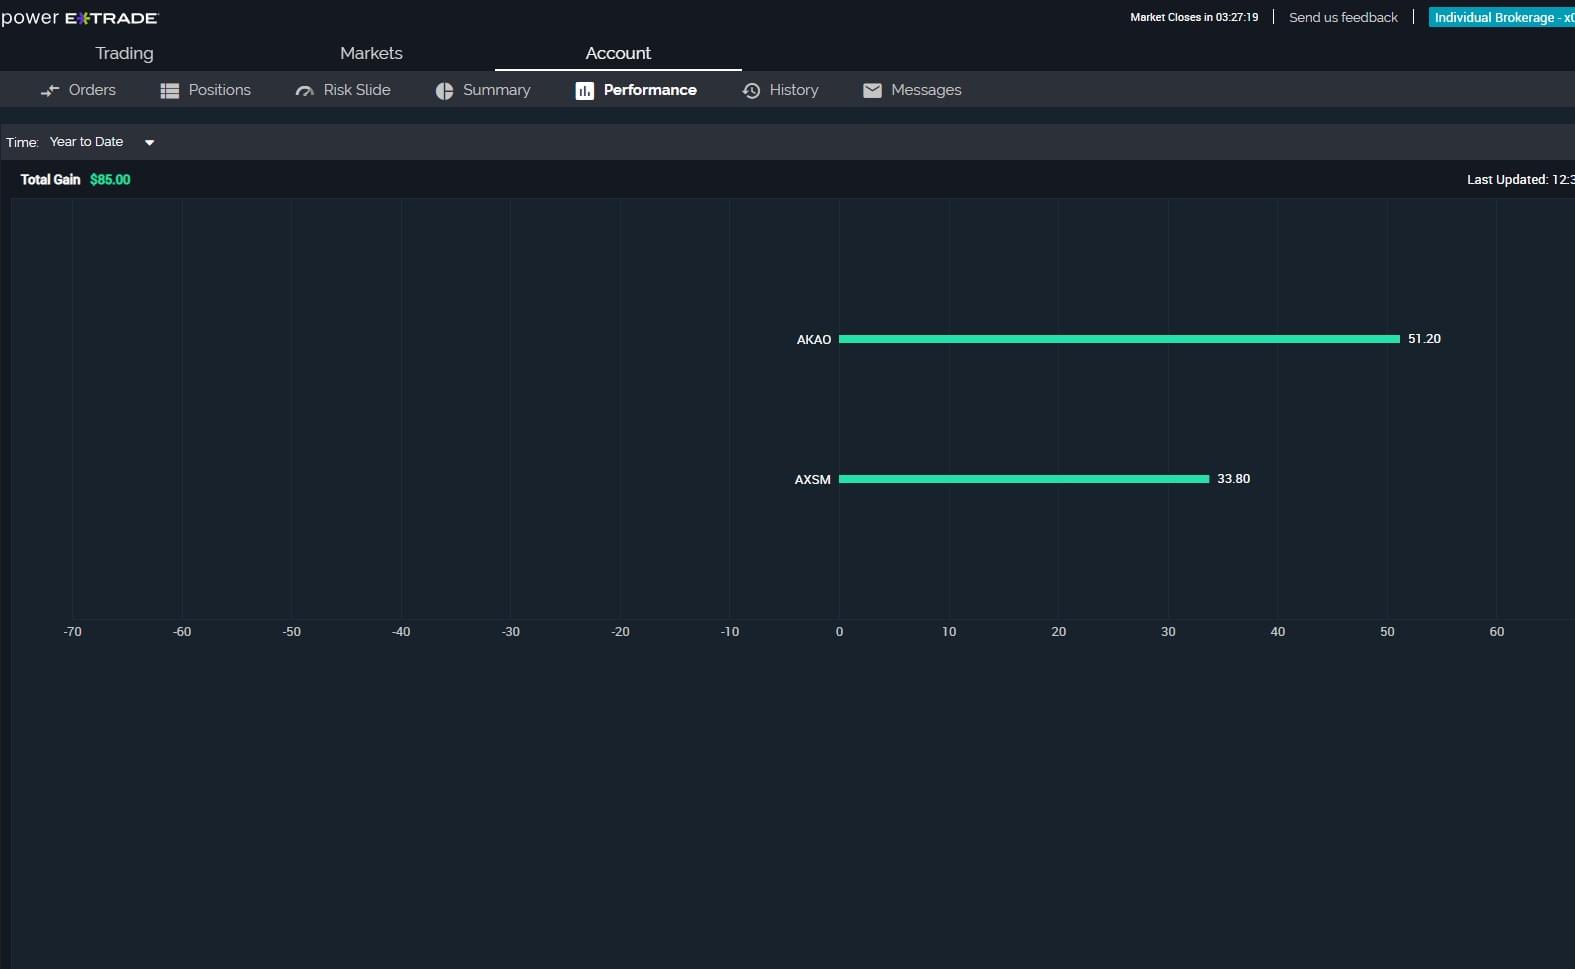Click the 33.80 value label for AXSM

tap(1233, 479)
